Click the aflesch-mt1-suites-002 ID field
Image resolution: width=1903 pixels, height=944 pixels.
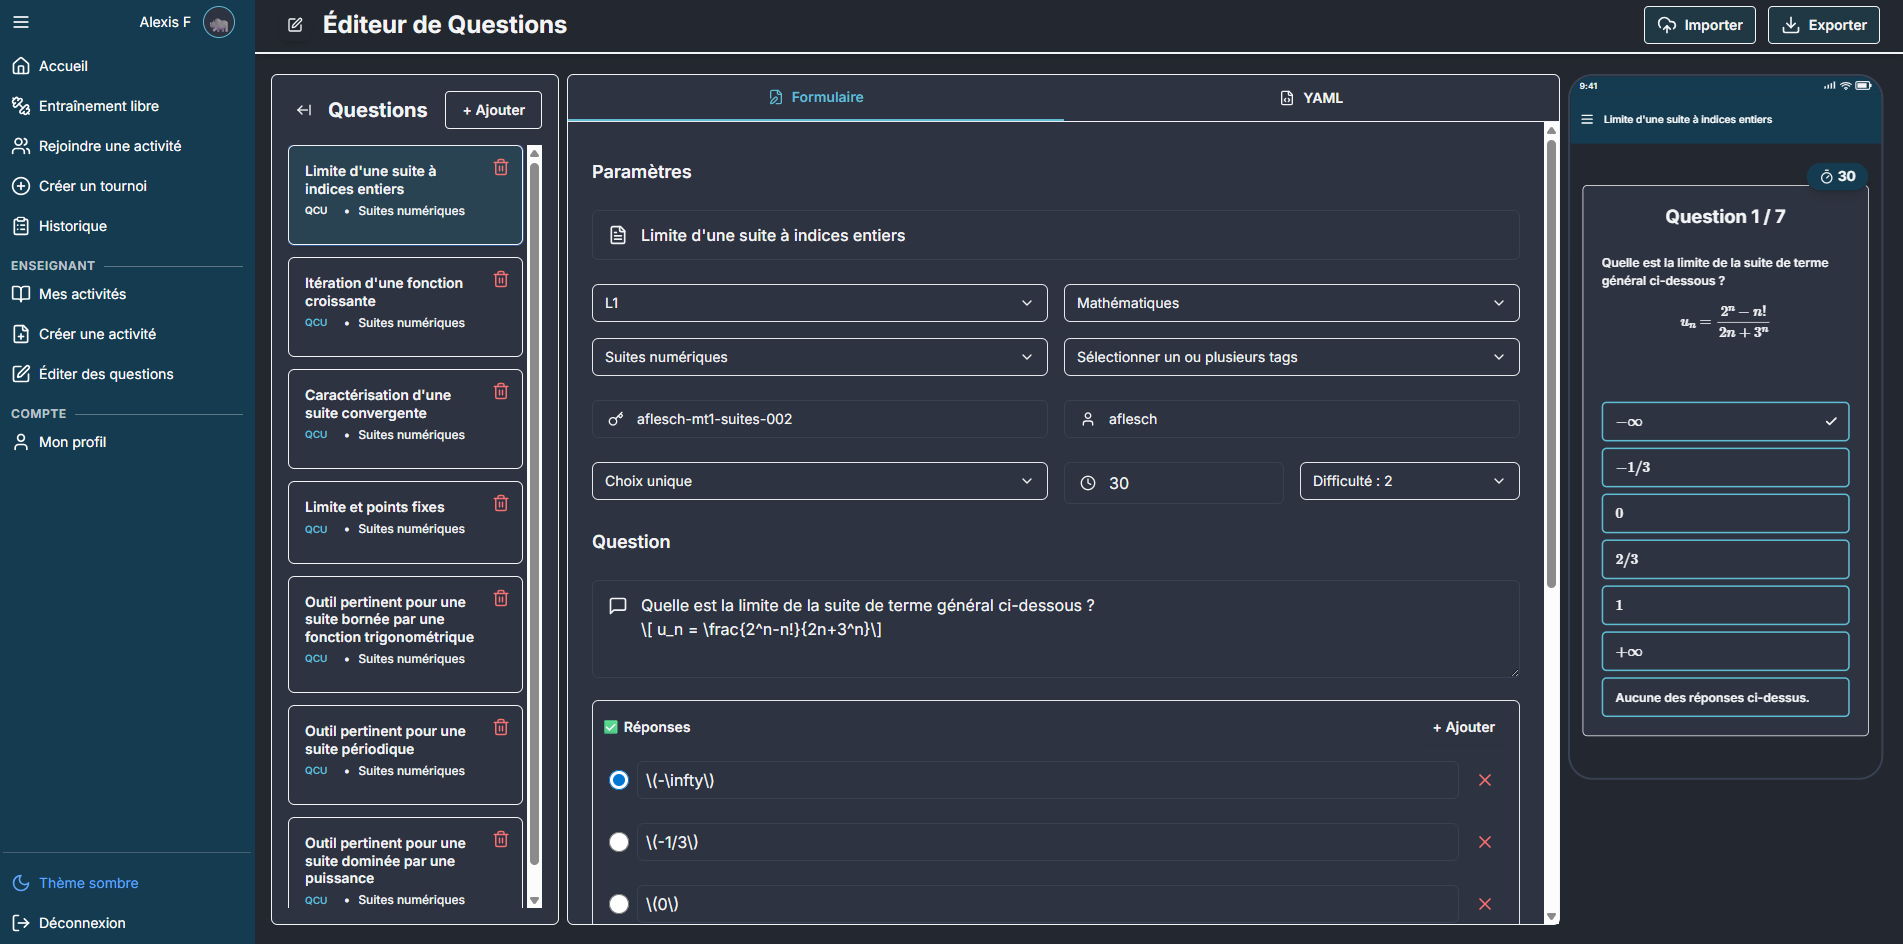tap(820, 419)
